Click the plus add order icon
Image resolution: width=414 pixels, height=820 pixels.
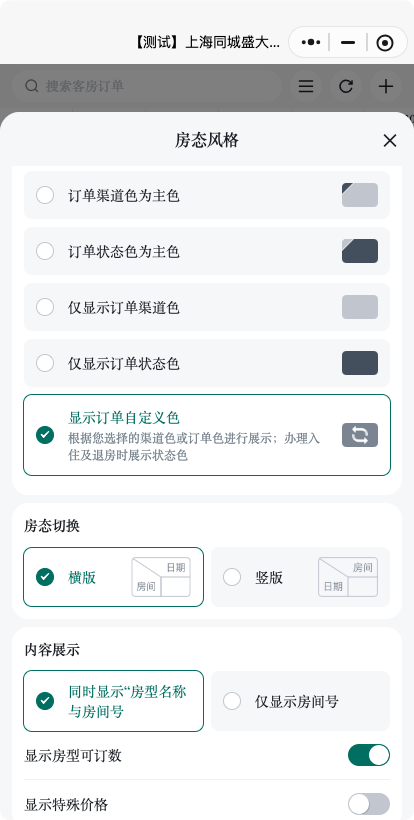pos(386,86)
